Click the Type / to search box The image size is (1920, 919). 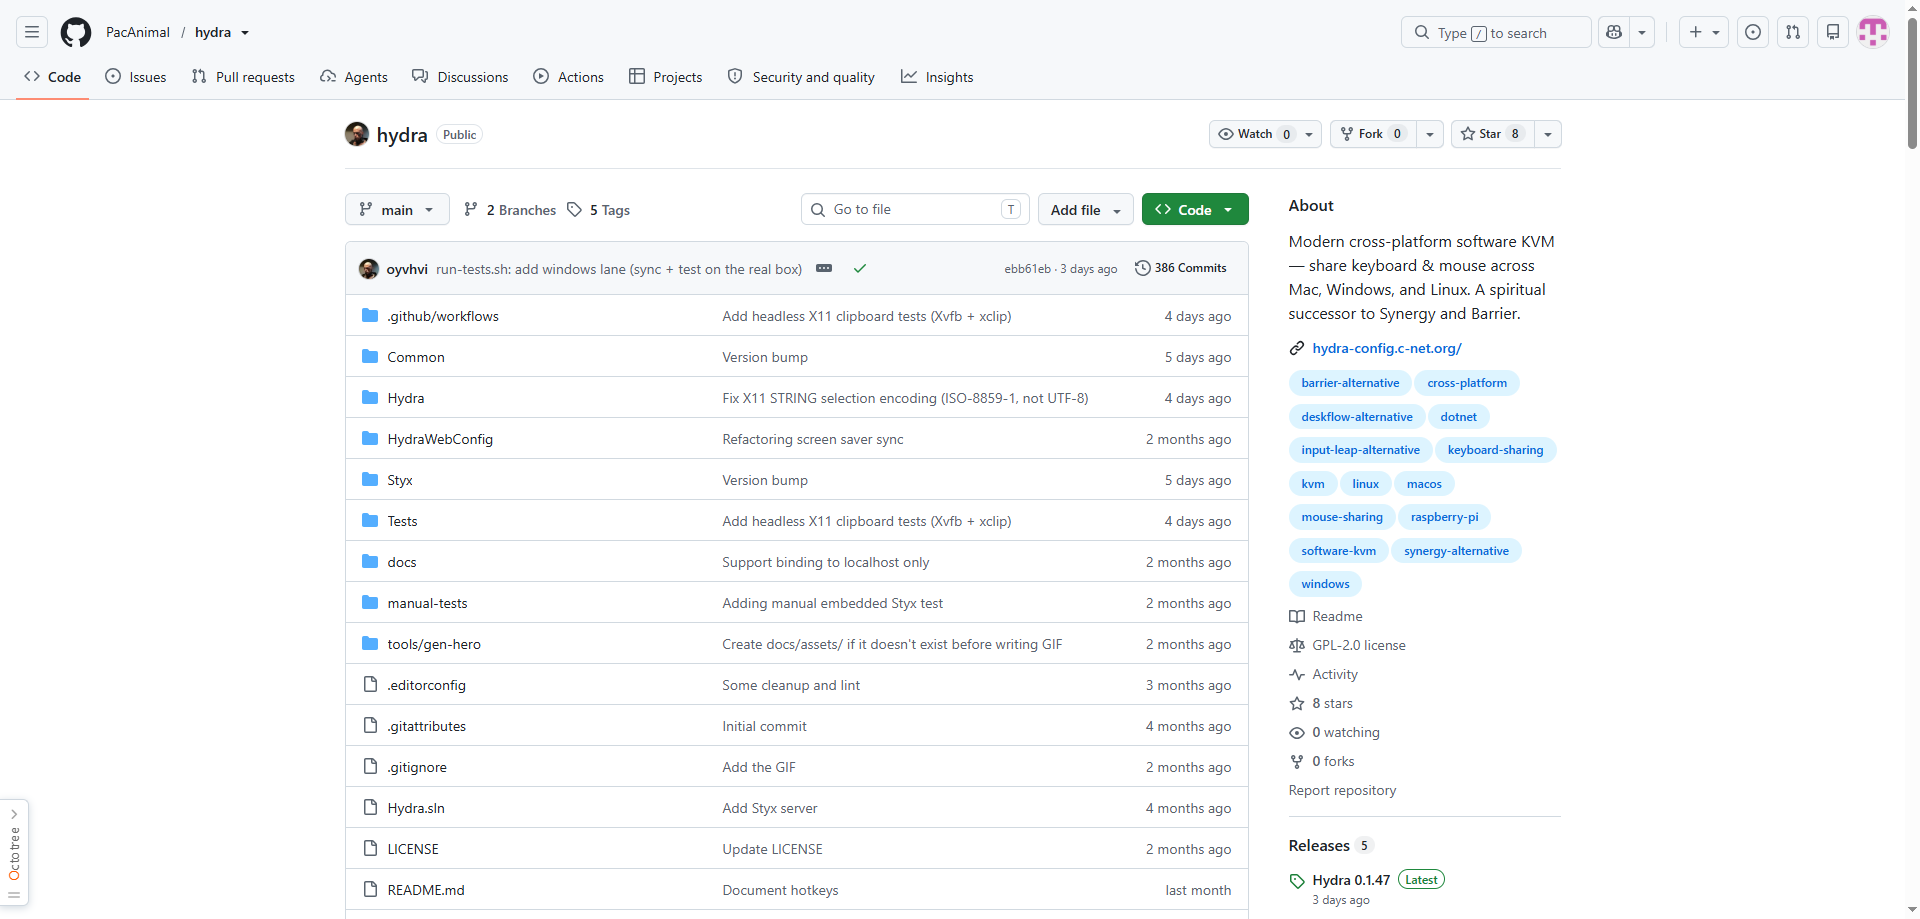pos(1496,32)
